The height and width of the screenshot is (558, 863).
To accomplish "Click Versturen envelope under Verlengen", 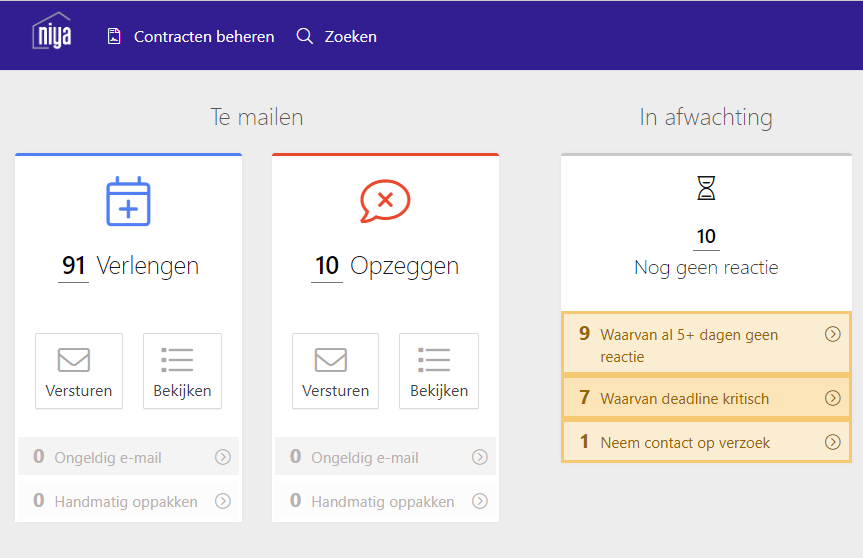I will point(79,371).
